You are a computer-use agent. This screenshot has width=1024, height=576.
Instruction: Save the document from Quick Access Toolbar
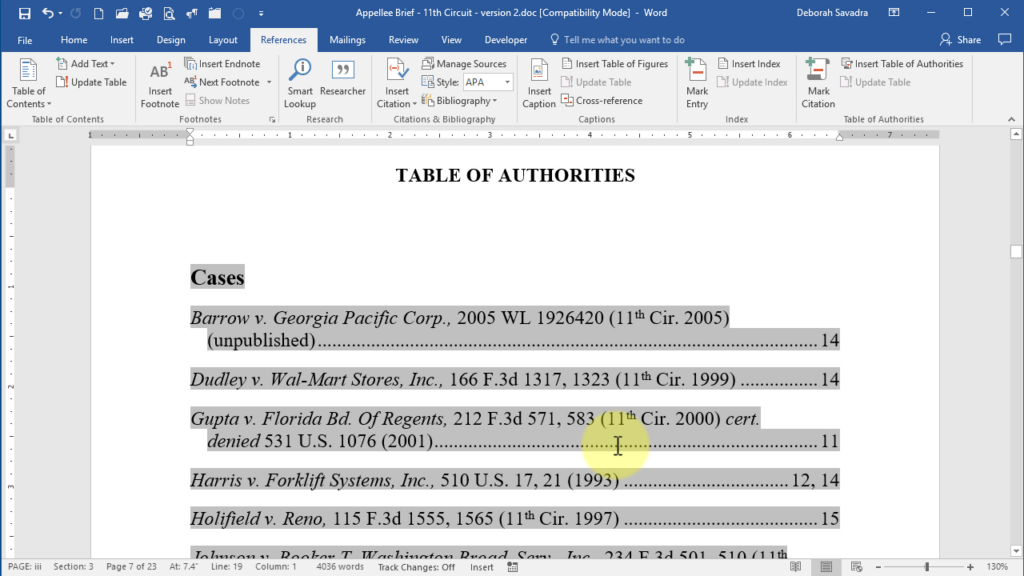[x=23, y=12]
